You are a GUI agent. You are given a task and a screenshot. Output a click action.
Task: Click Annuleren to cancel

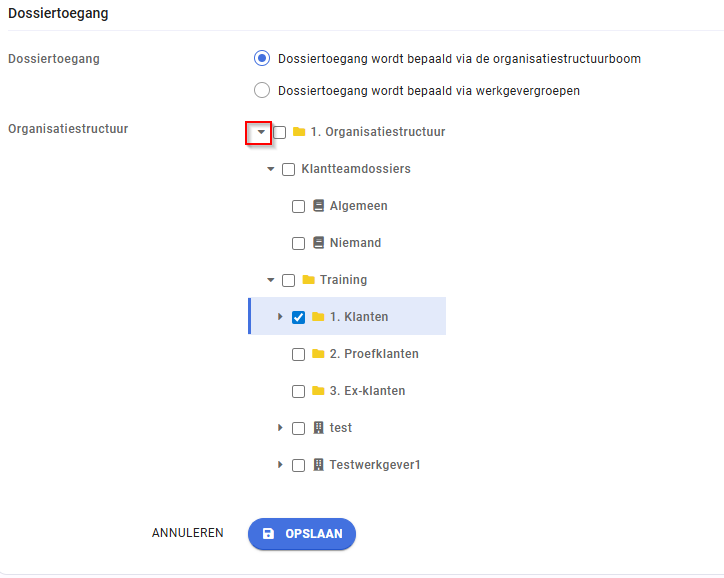click(187, 533)
